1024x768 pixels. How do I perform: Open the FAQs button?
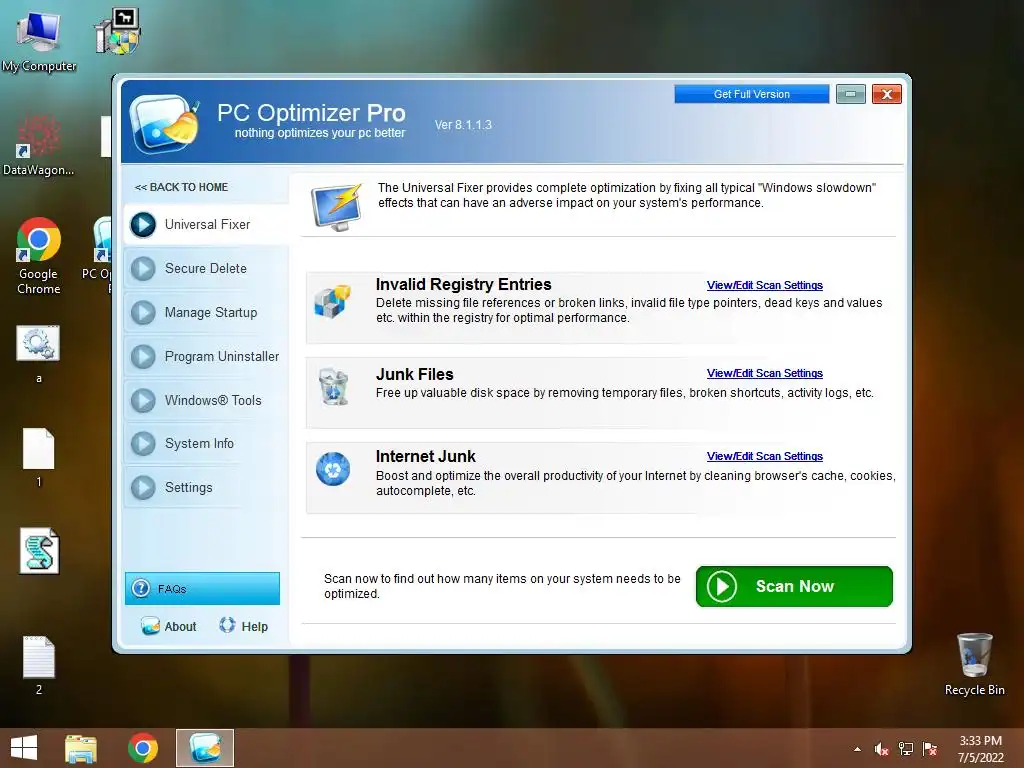pos(202,588)
